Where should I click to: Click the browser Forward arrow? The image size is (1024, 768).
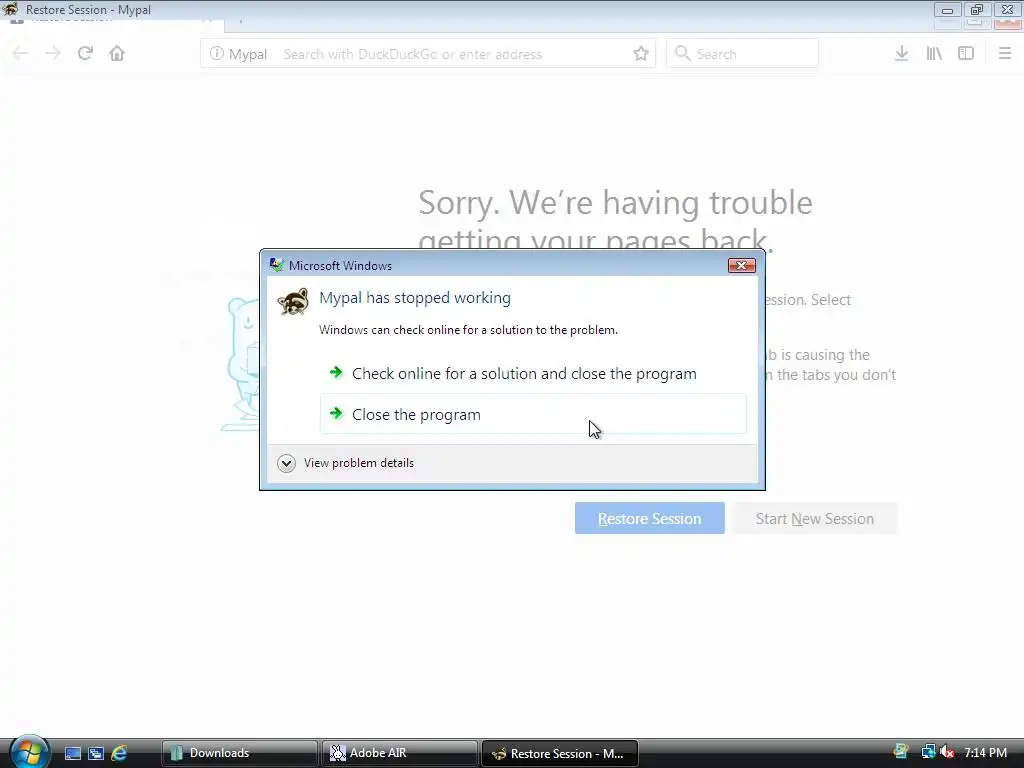point(53,54)
